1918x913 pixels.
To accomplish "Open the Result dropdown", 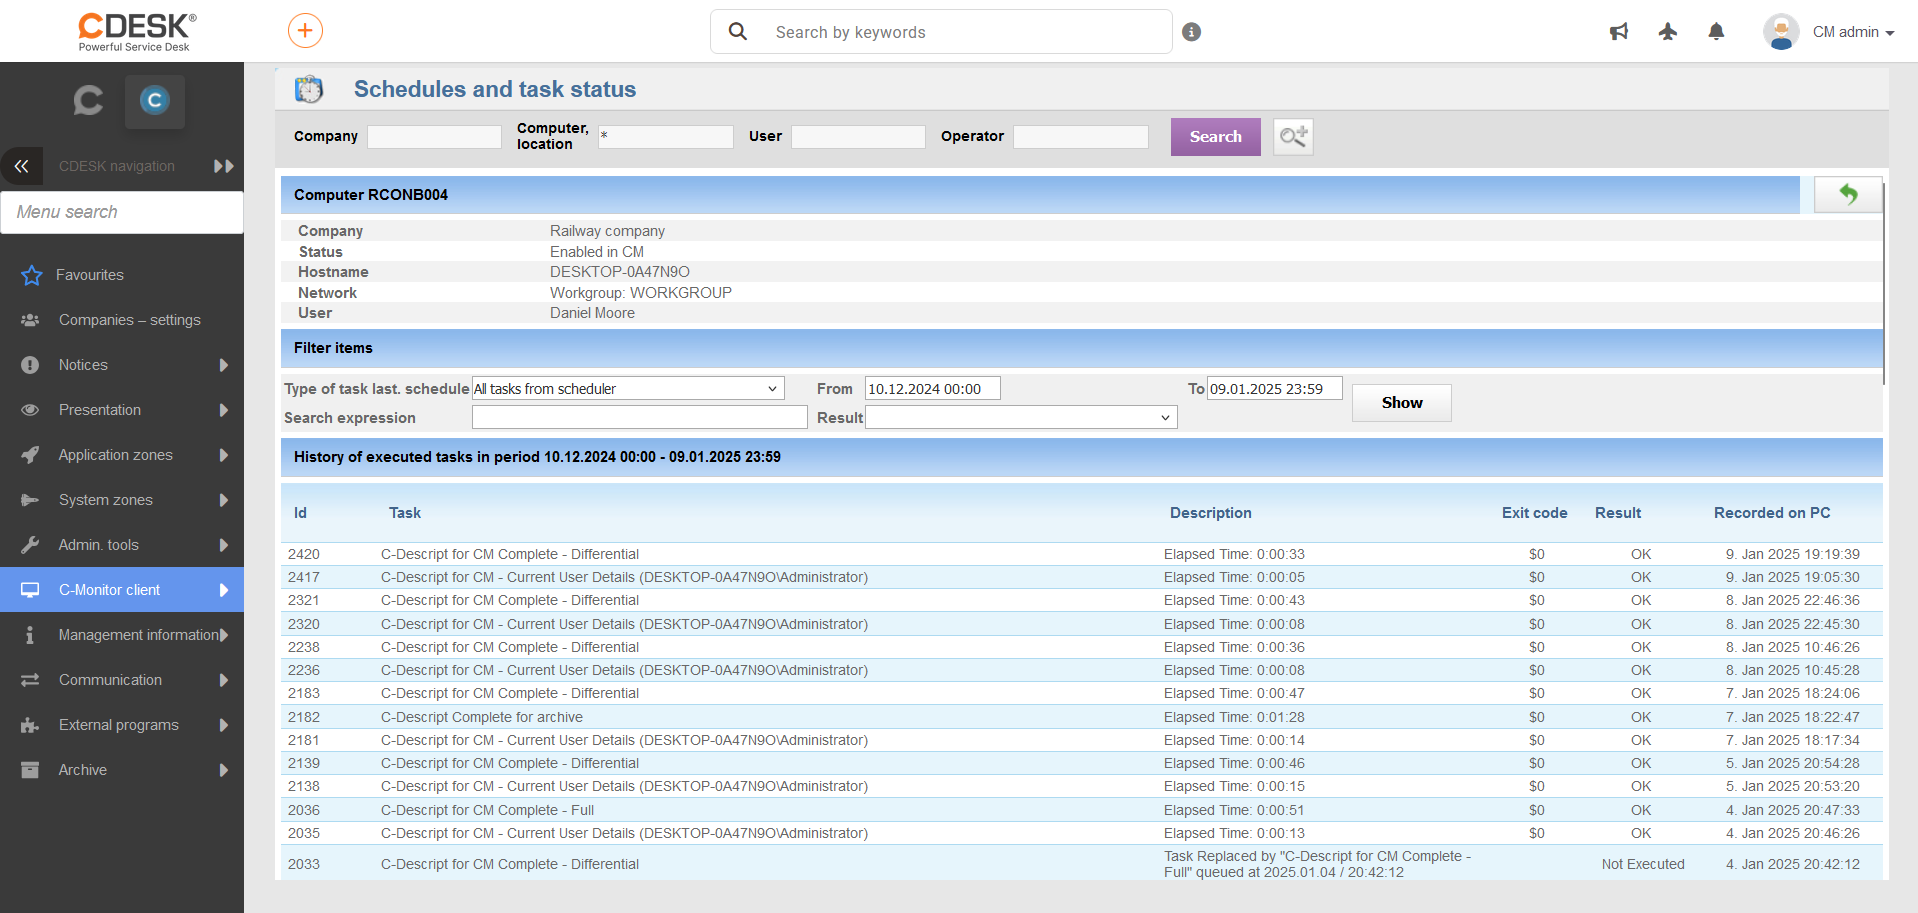I will [x=1021, y=417].
